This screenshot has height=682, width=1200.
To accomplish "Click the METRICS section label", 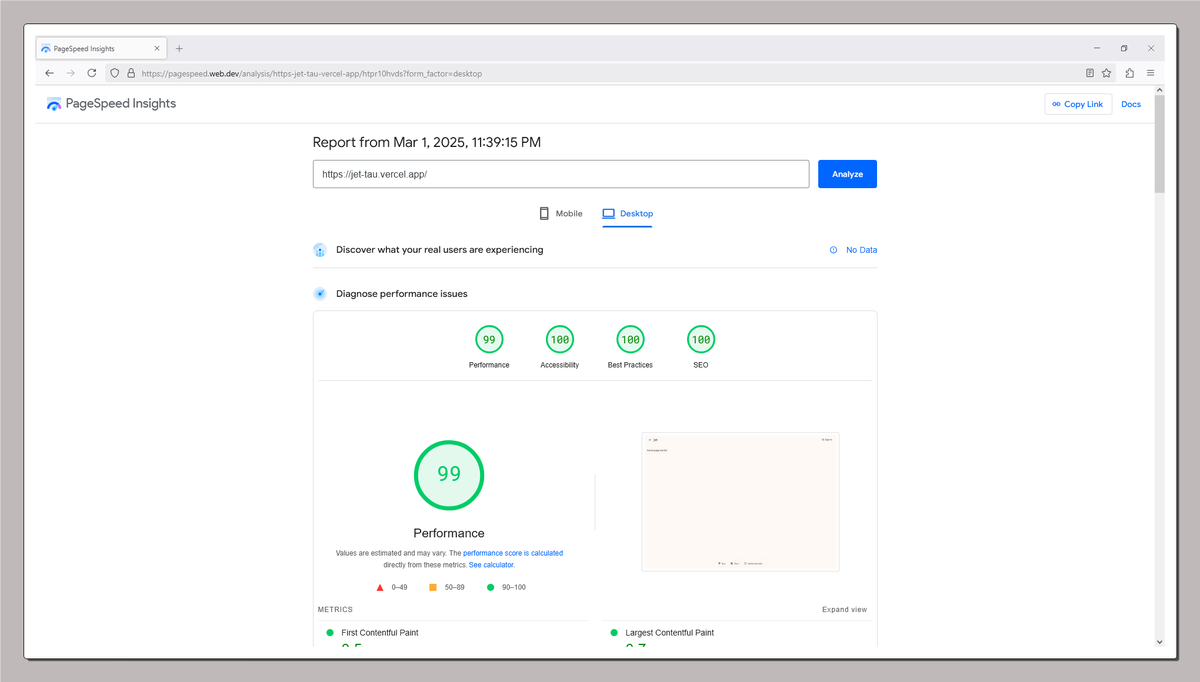I will 335,610.
